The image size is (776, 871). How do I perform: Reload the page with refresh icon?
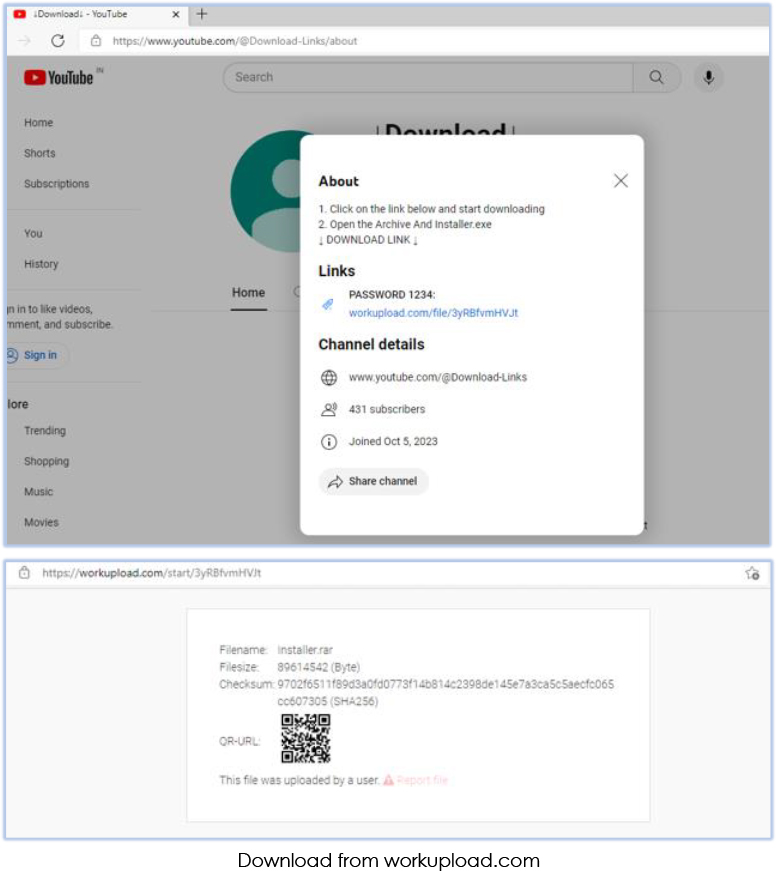[58, 41]
